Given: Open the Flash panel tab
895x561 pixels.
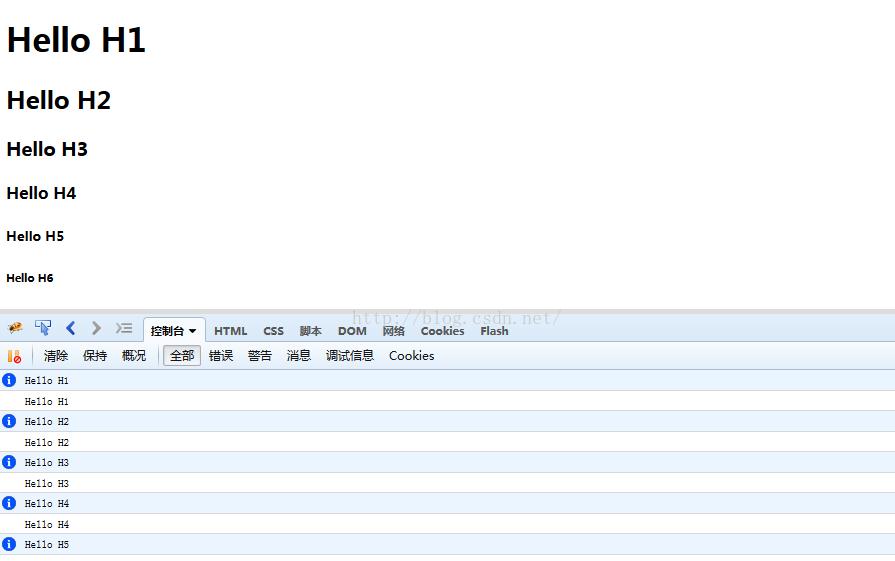Looking at the screenshot, I should [494, 331].
